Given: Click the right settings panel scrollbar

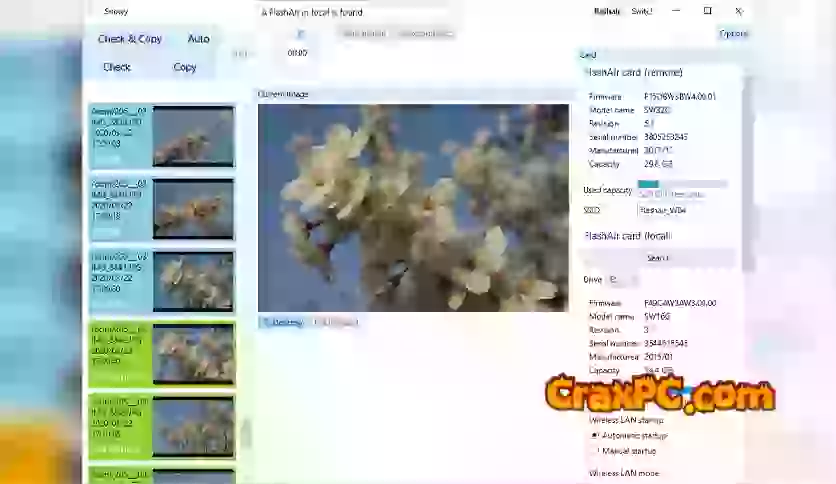Looking at the screenshot, I should point(748,173).
